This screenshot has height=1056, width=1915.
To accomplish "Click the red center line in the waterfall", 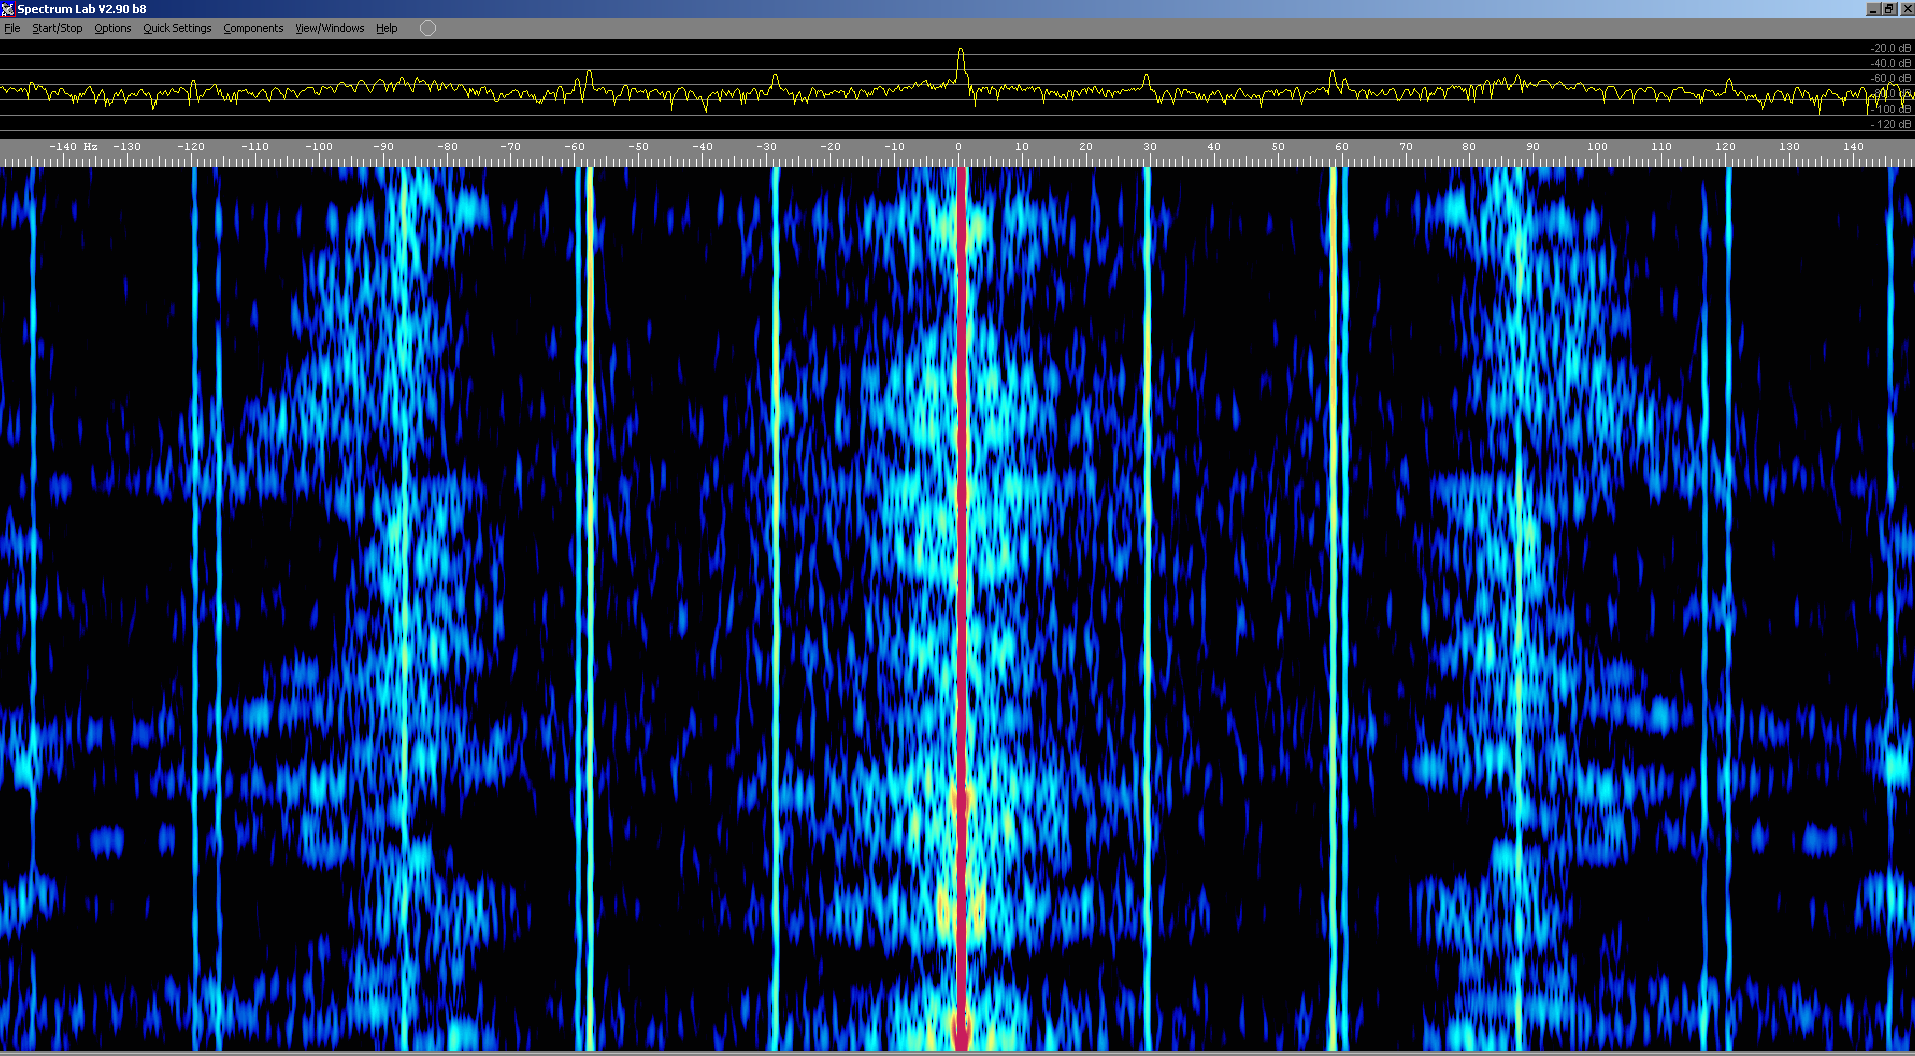I will coord(962,600).
